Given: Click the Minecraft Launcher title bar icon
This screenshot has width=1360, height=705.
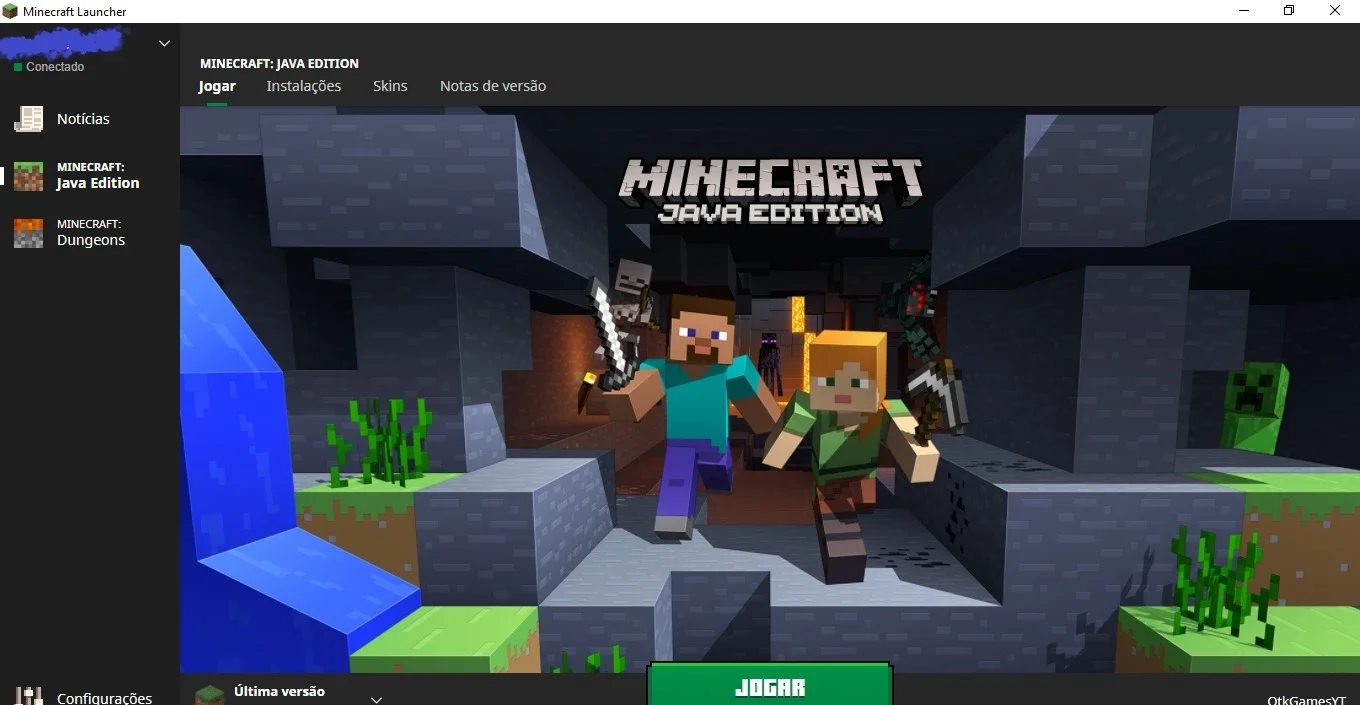Looking at the screenshot, I should 11,11.
